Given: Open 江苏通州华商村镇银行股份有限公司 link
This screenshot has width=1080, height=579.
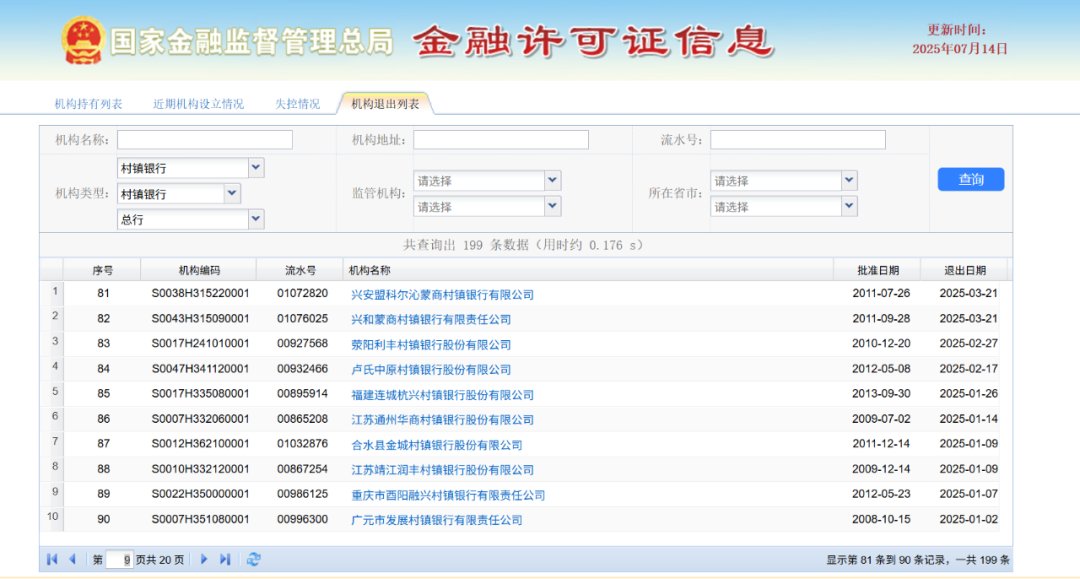Looking at the screenshot, I should 442,420.
